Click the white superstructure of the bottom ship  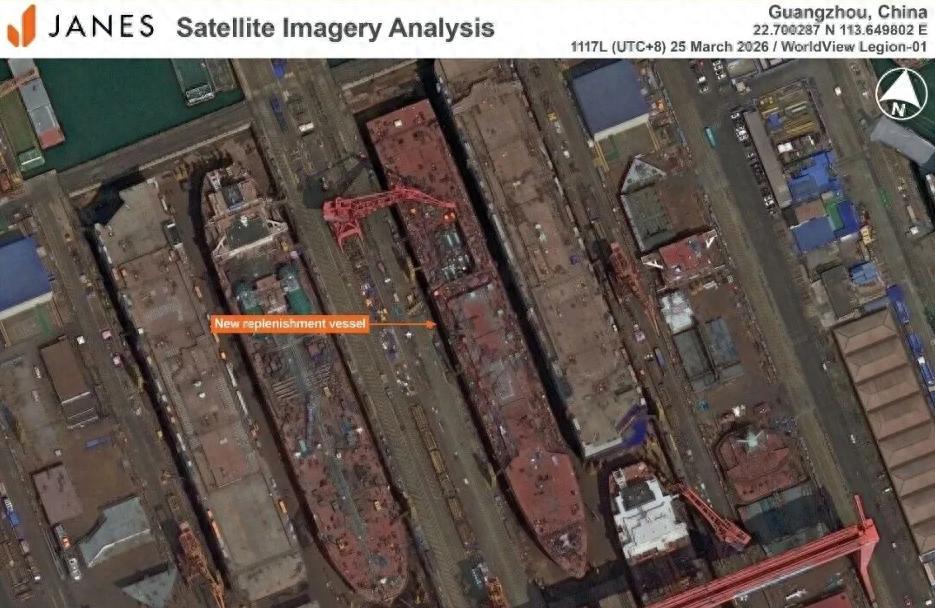tap(647, 514)
